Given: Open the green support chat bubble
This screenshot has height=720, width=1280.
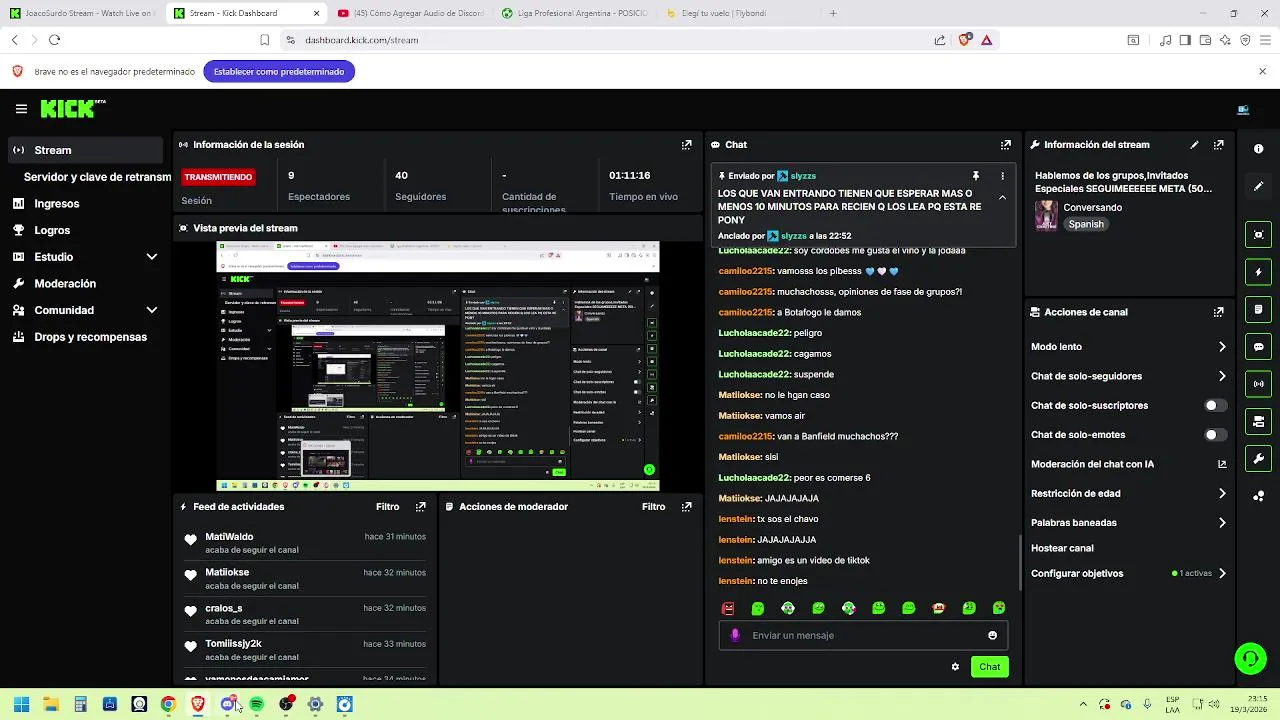Looking at the screenshot, I should click(x=1250, y=658).
